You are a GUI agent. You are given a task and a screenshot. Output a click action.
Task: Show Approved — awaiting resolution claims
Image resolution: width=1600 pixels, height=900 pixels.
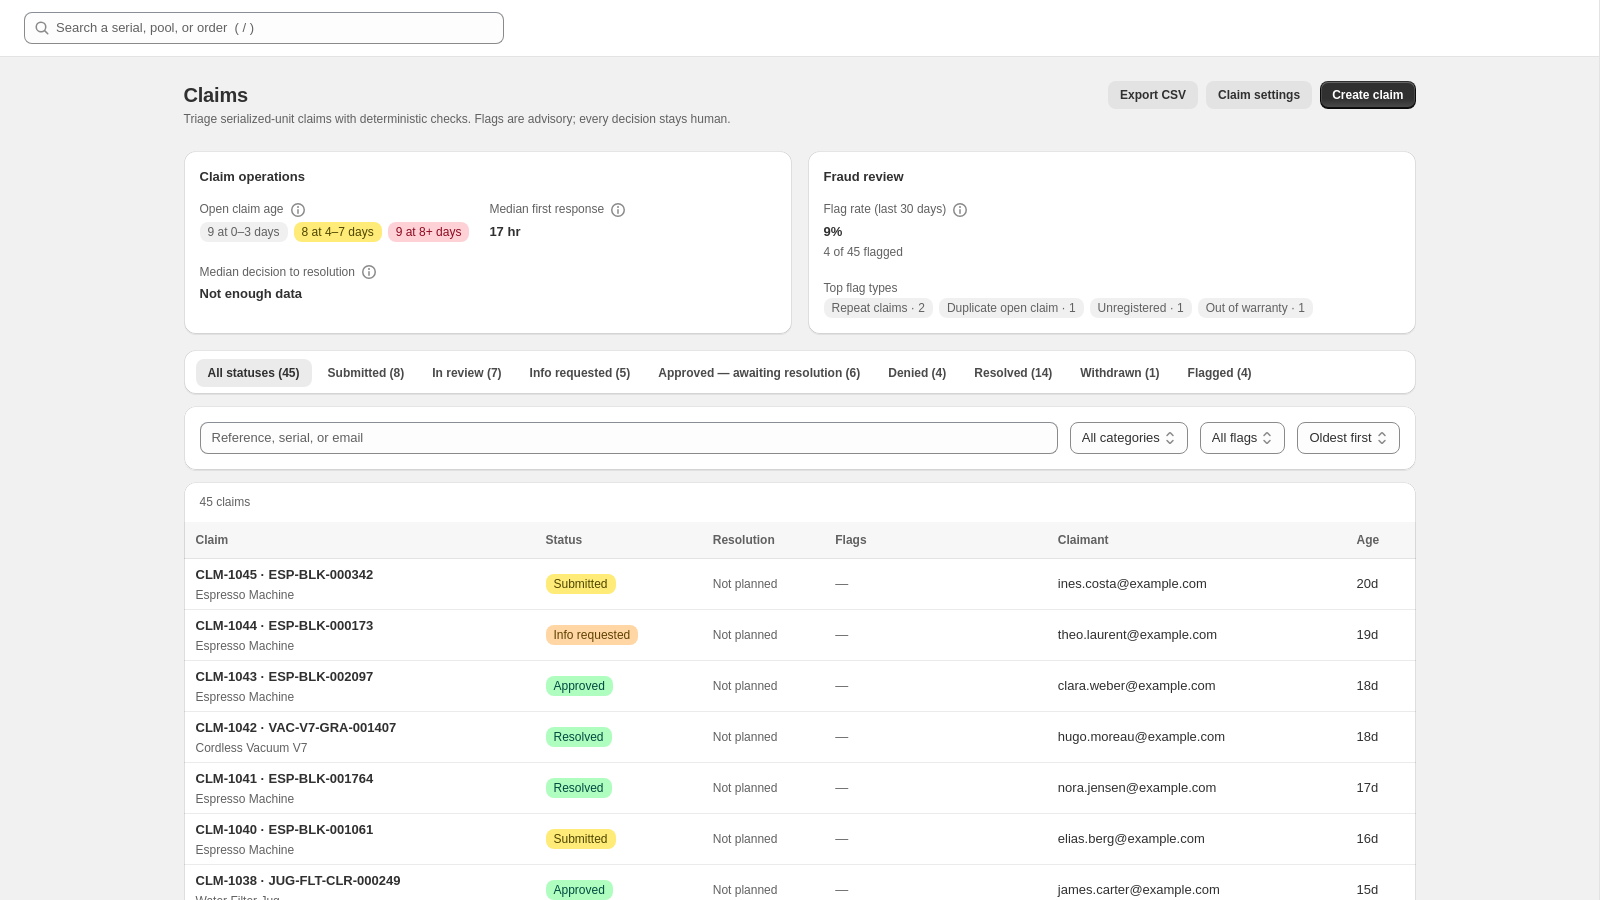click(x=759, y=373)
